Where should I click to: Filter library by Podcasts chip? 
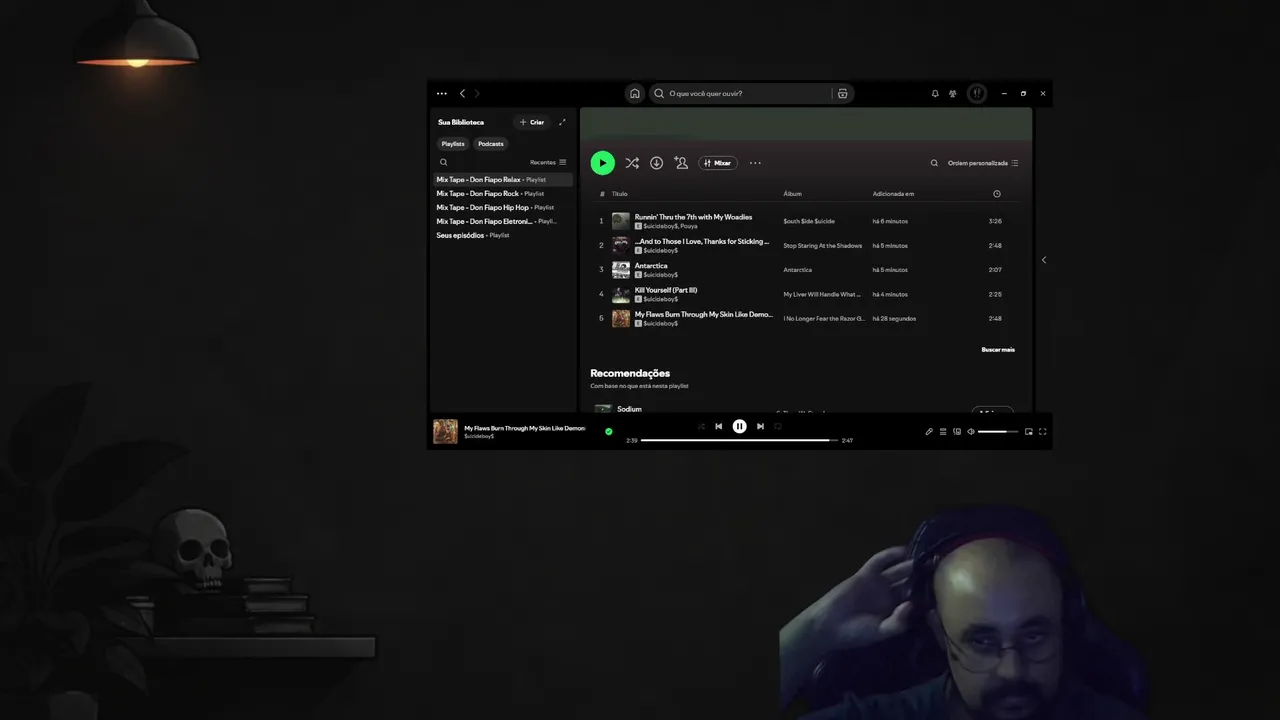(x=490, y=144)
